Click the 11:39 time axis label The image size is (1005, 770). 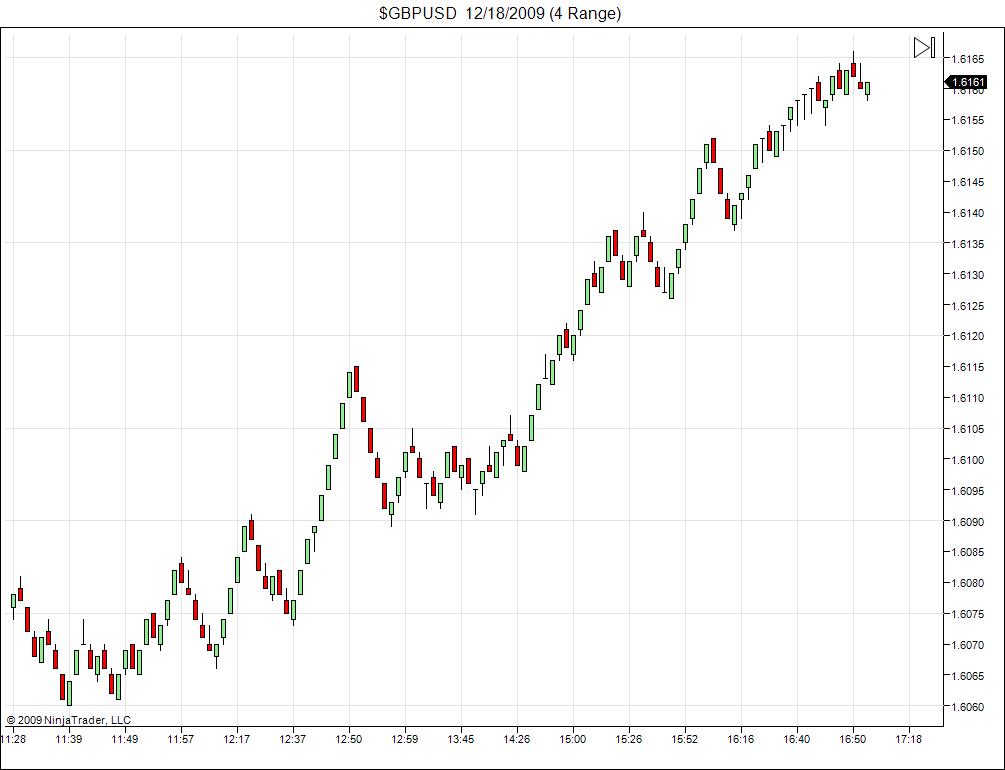tap(69, 739)
